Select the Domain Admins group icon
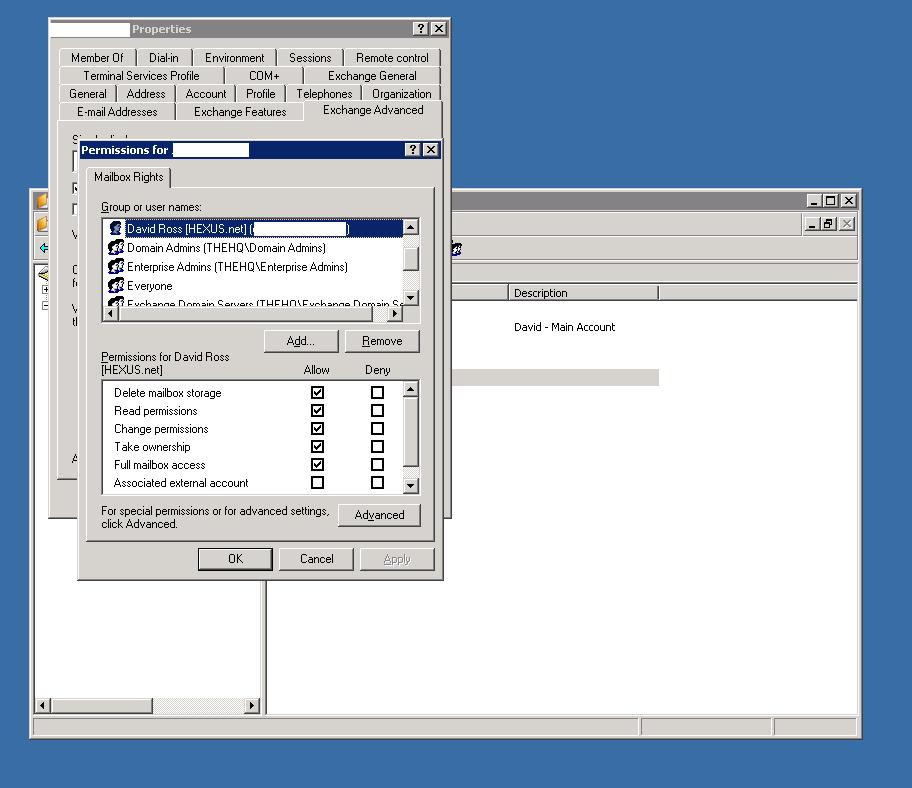The height and width of the screenshot is (788, 912). pos(115,248)
